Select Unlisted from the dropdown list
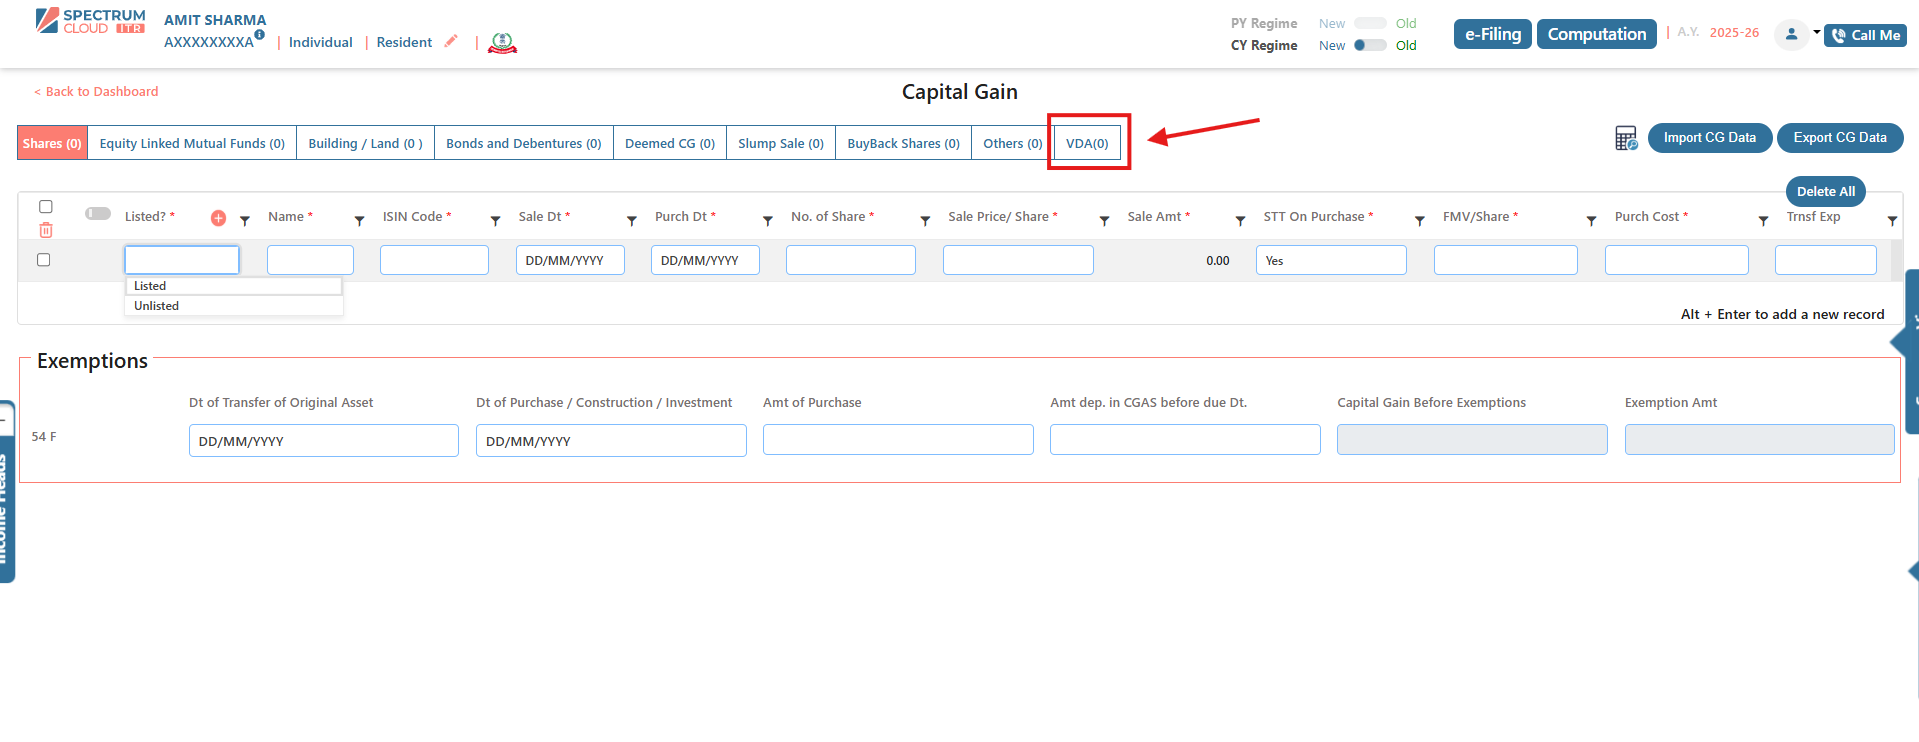 (157, 306)
